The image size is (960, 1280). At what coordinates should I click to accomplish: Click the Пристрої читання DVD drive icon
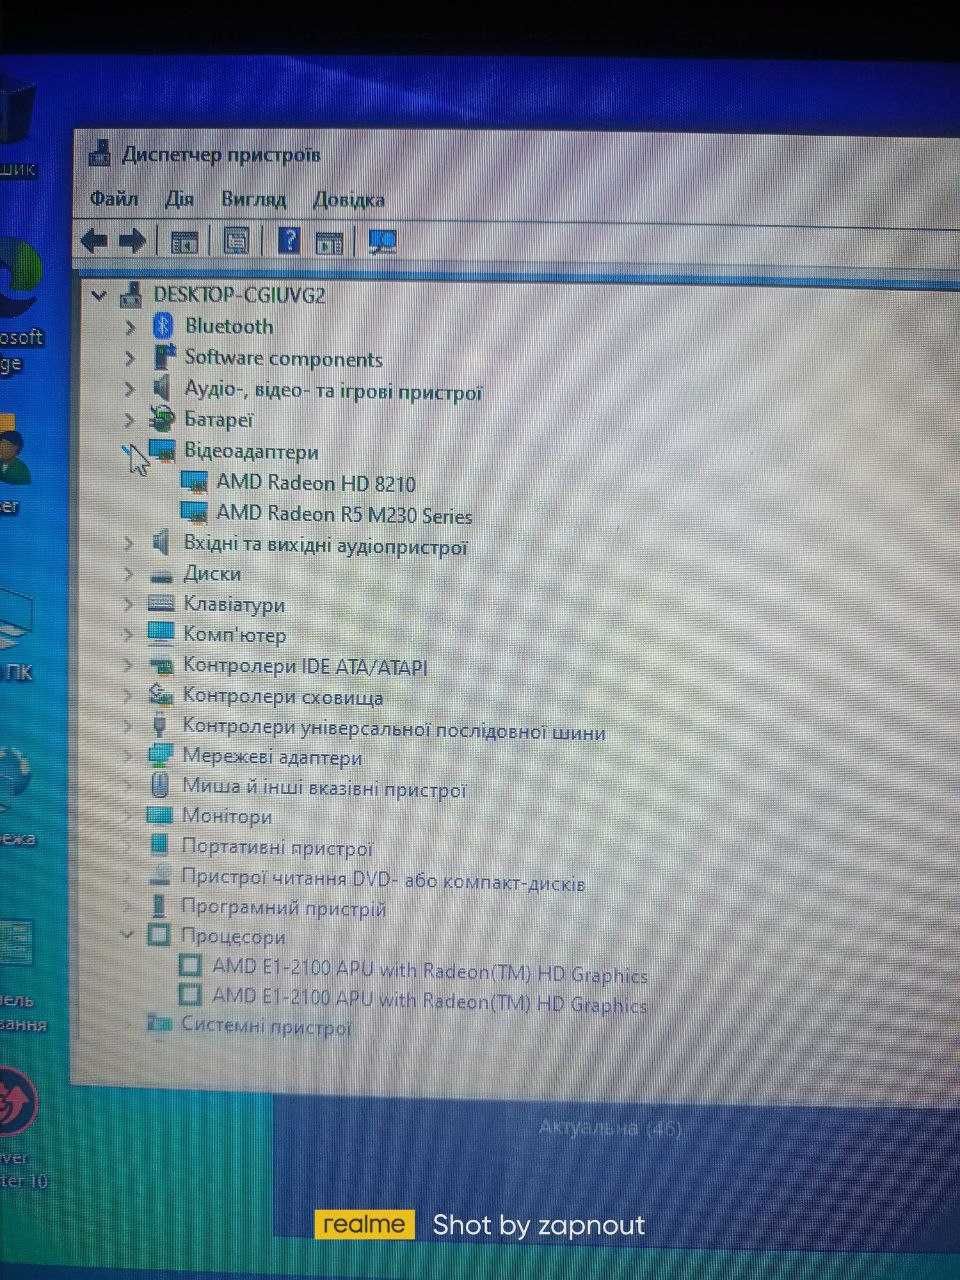click(x=159, y=877)
